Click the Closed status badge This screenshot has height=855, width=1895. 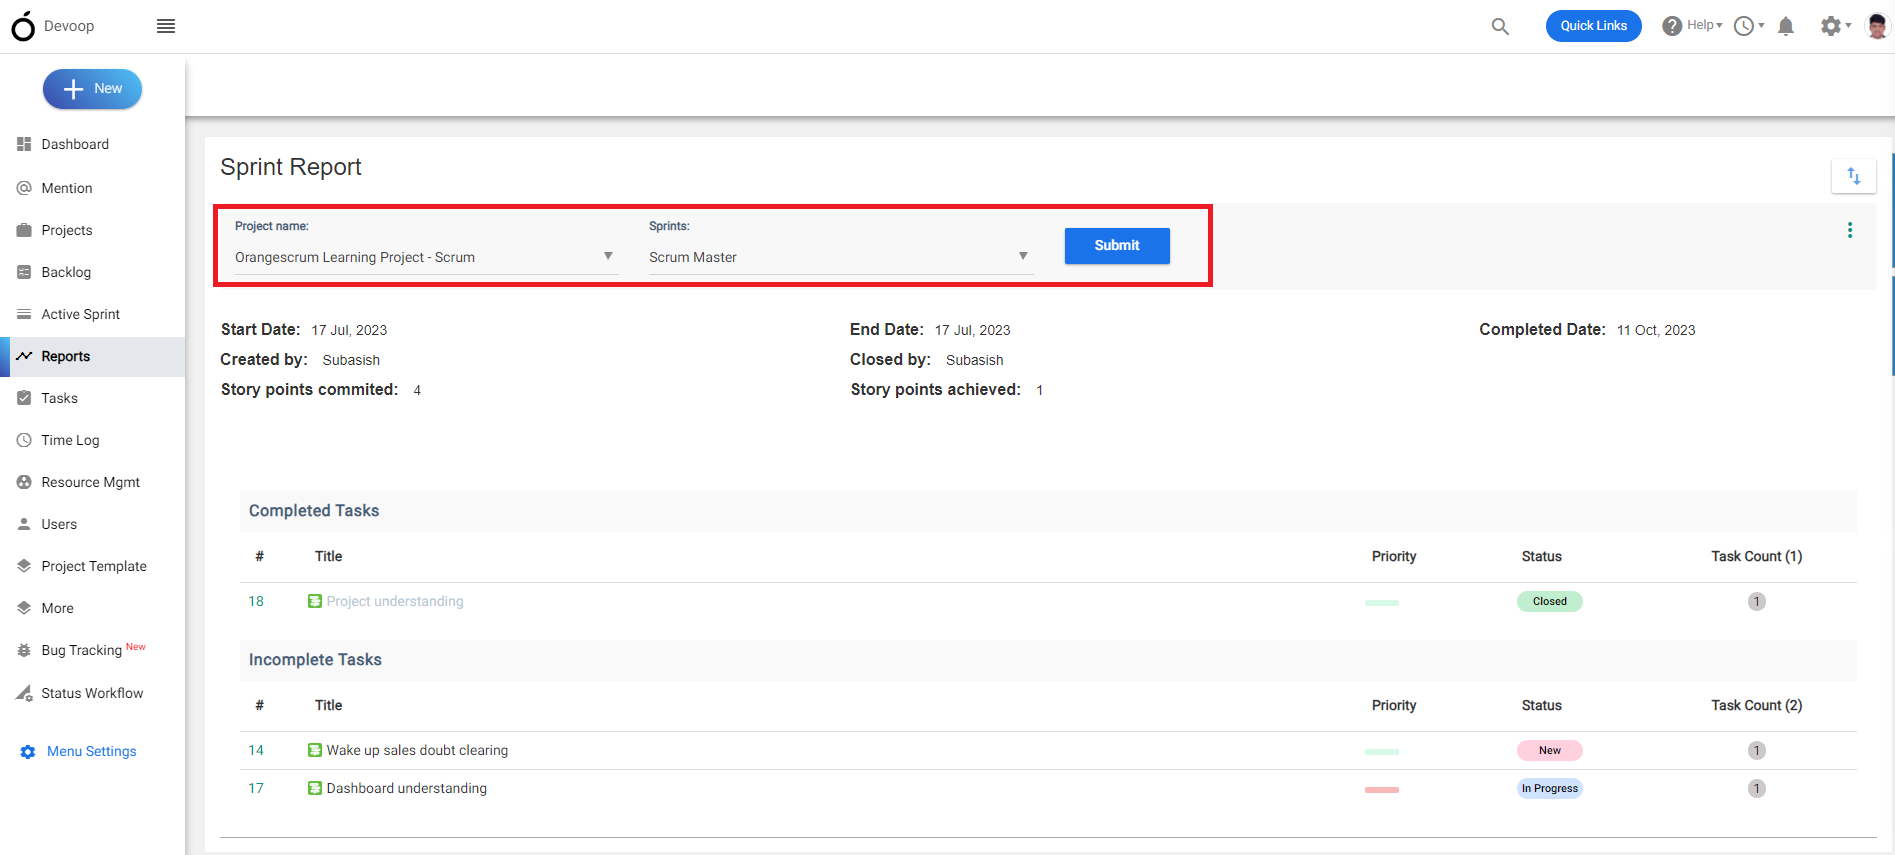[1550, 601]
